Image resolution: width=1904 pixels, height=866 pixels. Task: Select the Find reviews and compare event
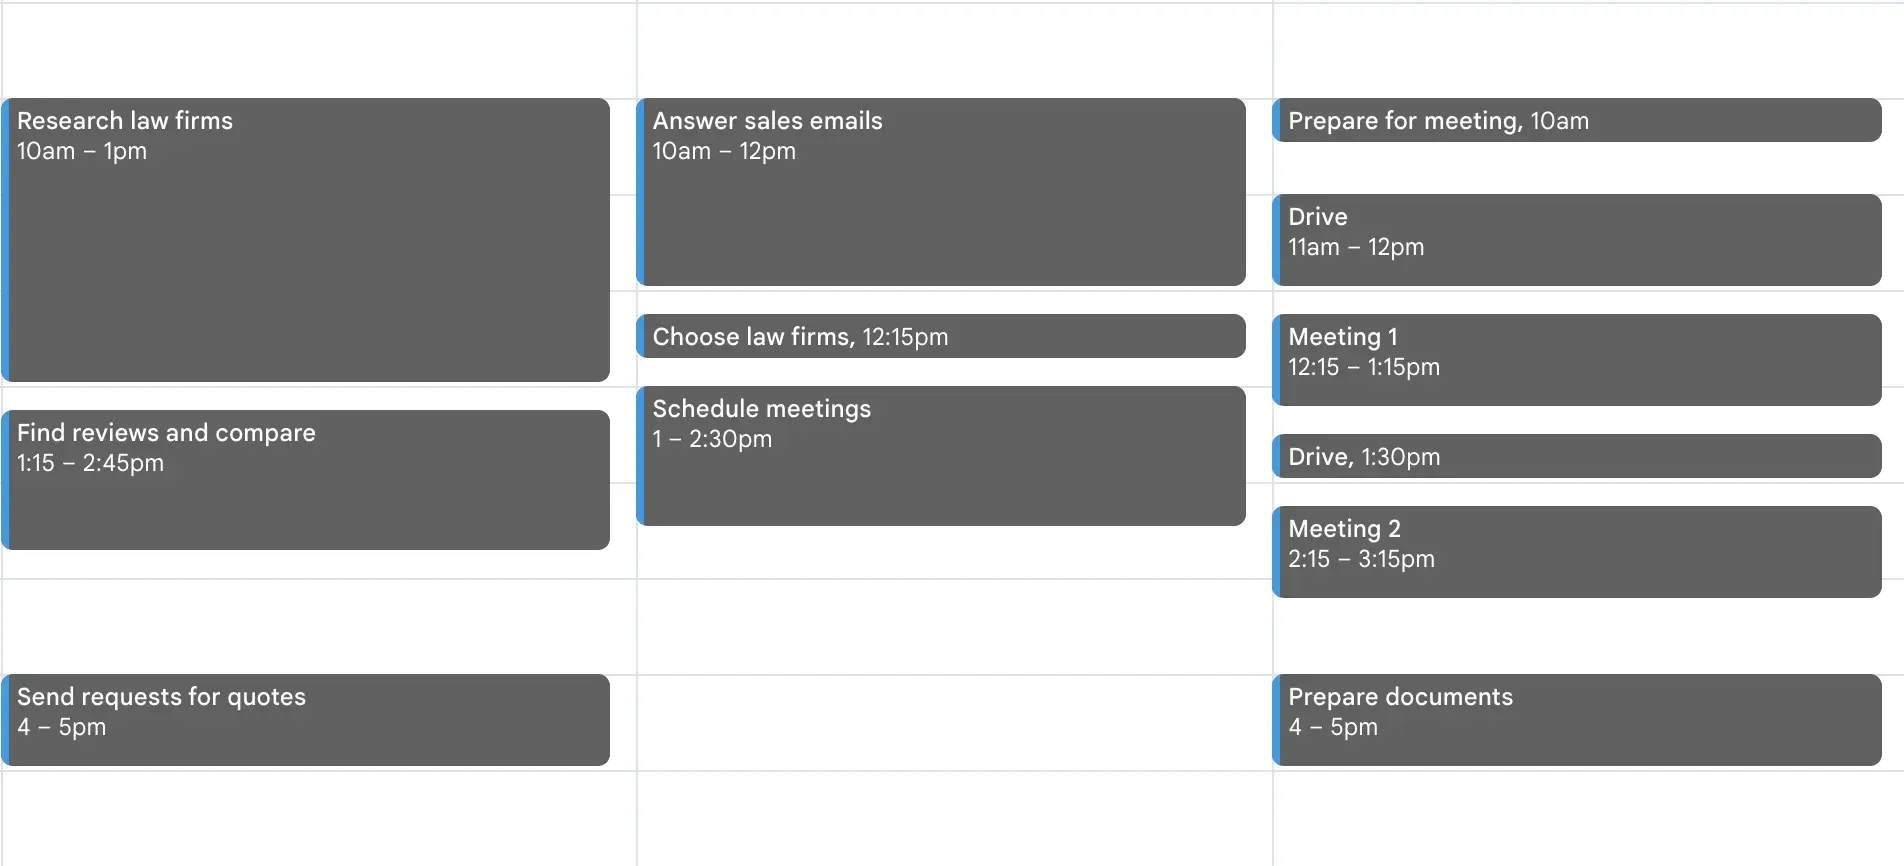click(306, 480)
